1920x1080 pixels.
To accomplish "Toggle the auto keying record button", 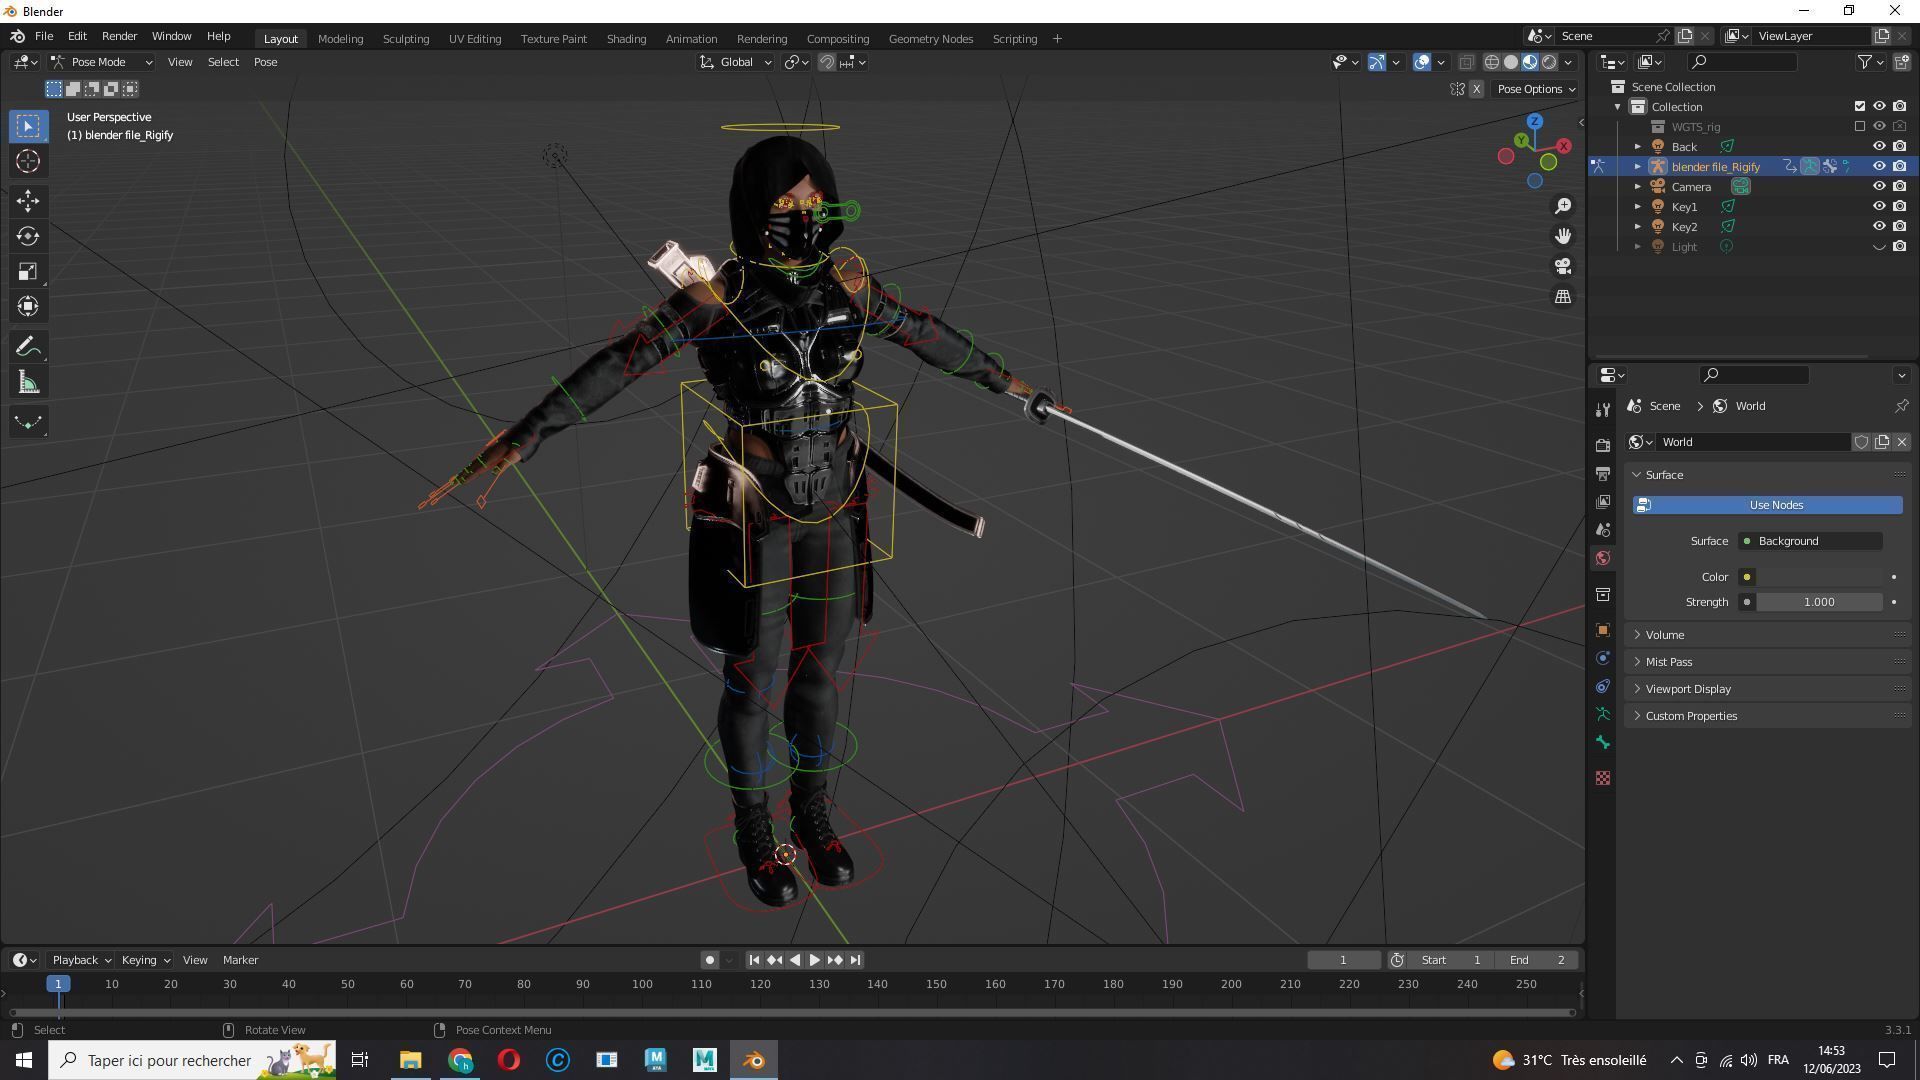I will coord(709,960).
